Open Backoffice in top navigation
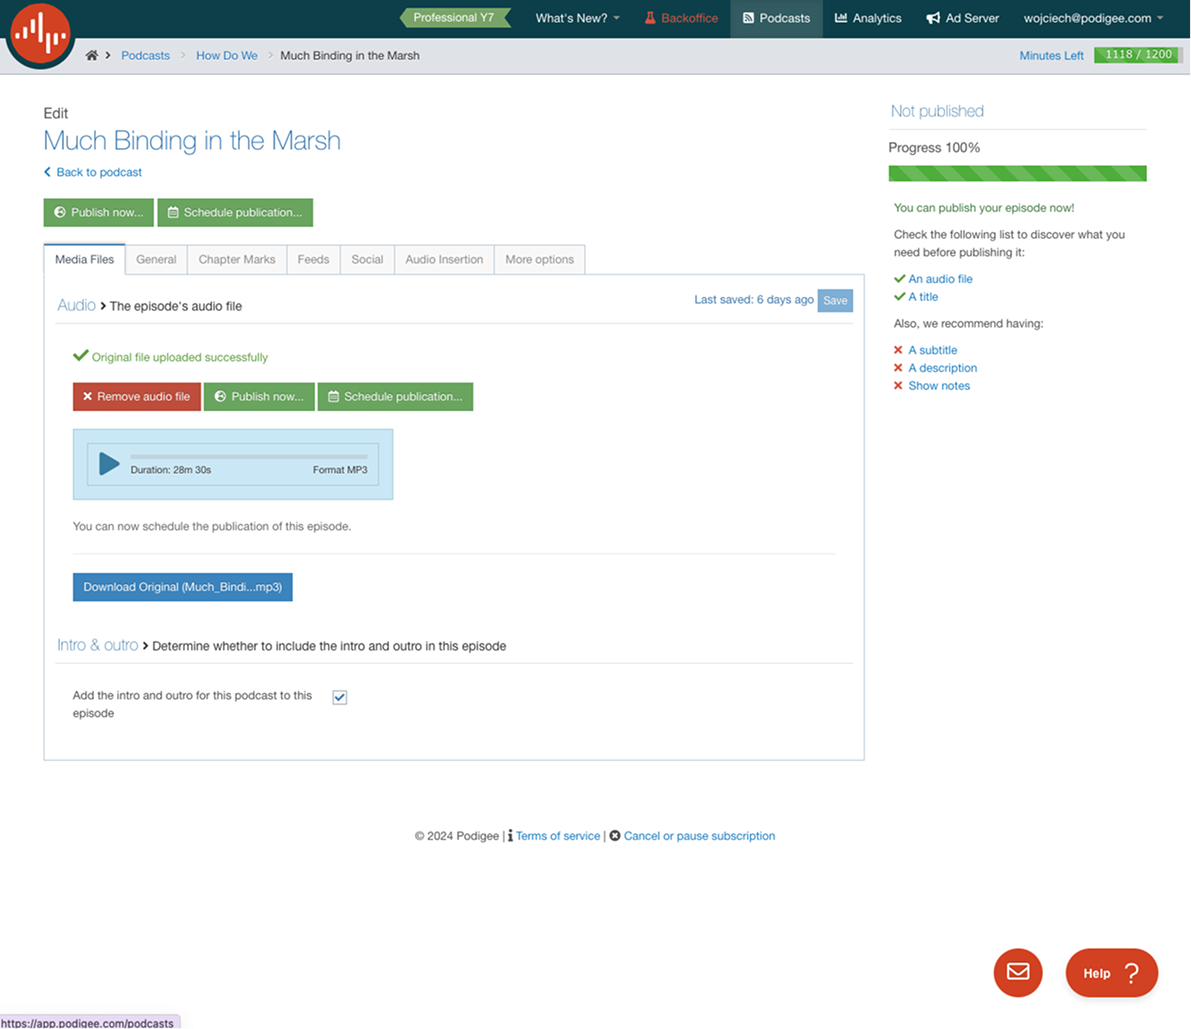Screen dimensions: 1191x1029 [681, 18]
